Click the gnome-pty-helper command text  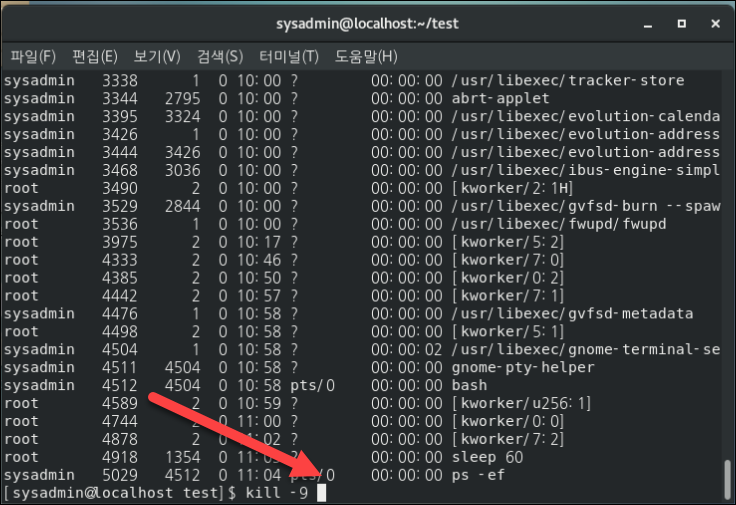pyautogui.click(x=523, y=367)
